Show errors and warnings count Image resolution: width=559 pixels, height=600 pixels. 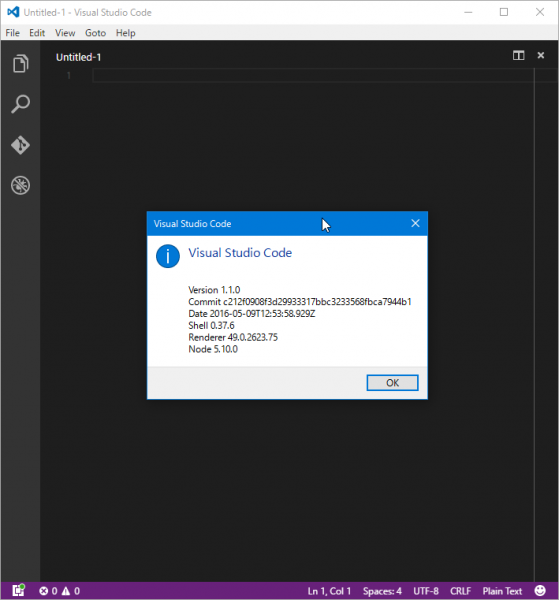(x=59, y=591)
